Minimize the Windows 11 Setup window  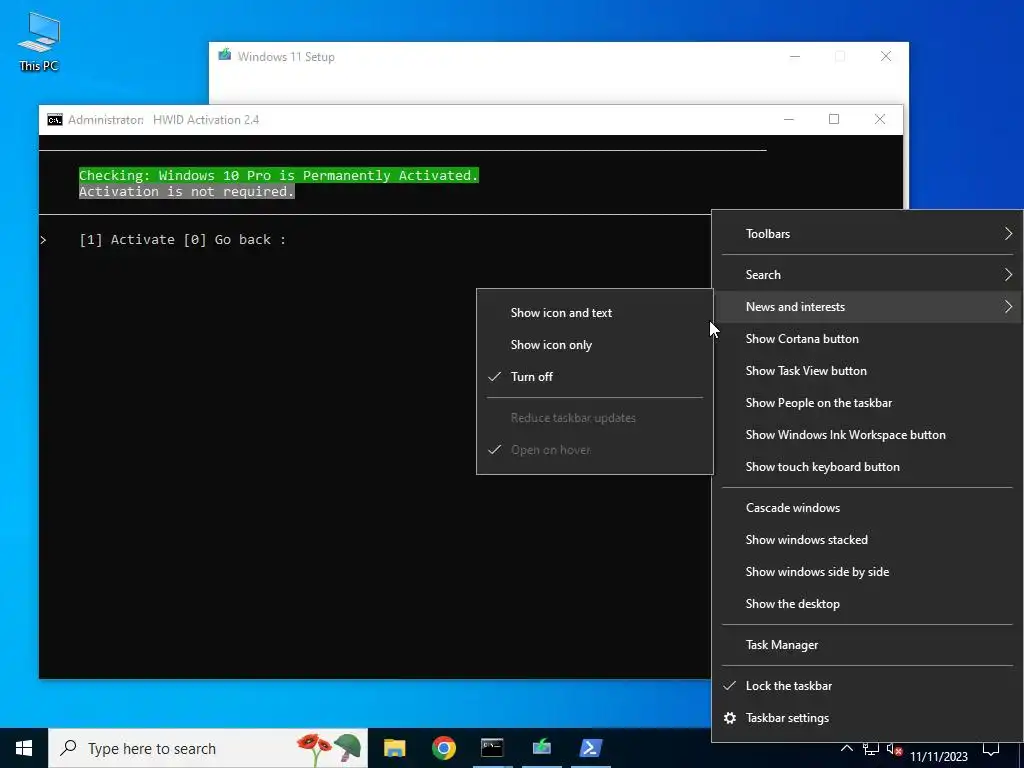pos(795,56)
